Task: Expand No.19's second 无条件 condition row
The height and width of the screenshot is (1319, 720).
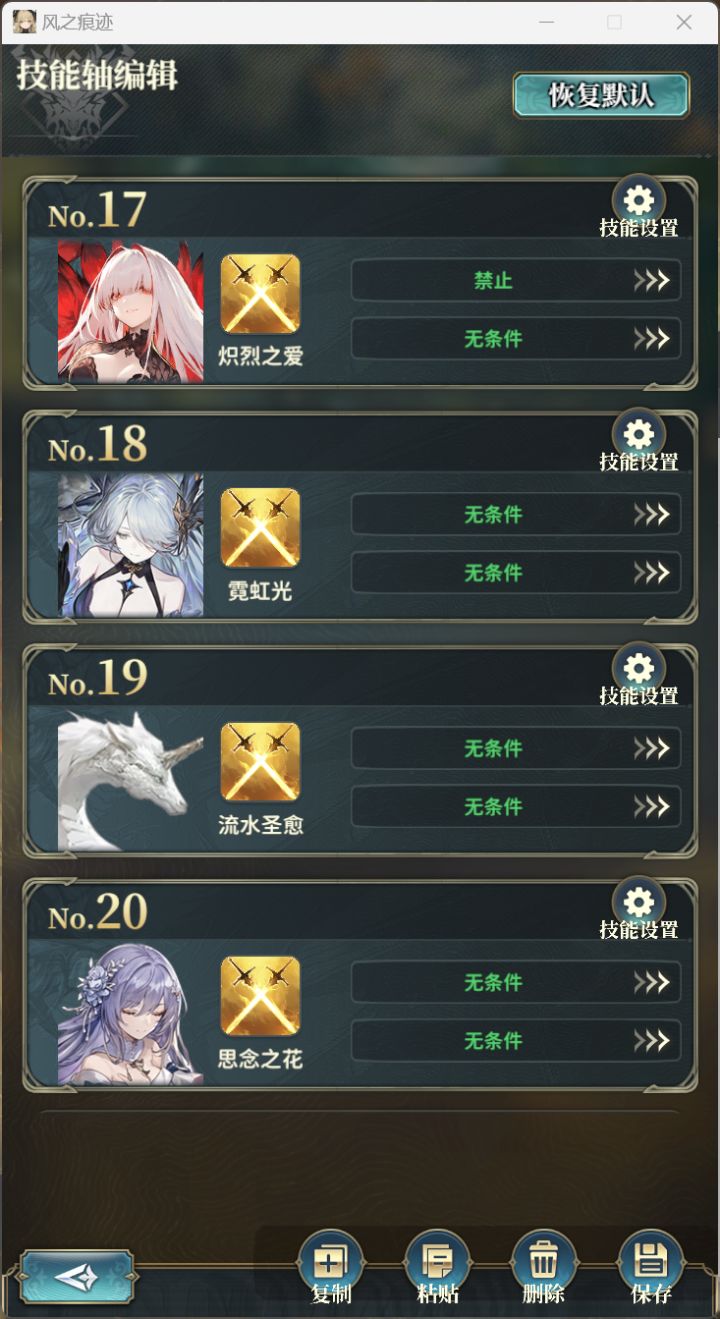Action: pyautogui.click(x=516, y=807)
